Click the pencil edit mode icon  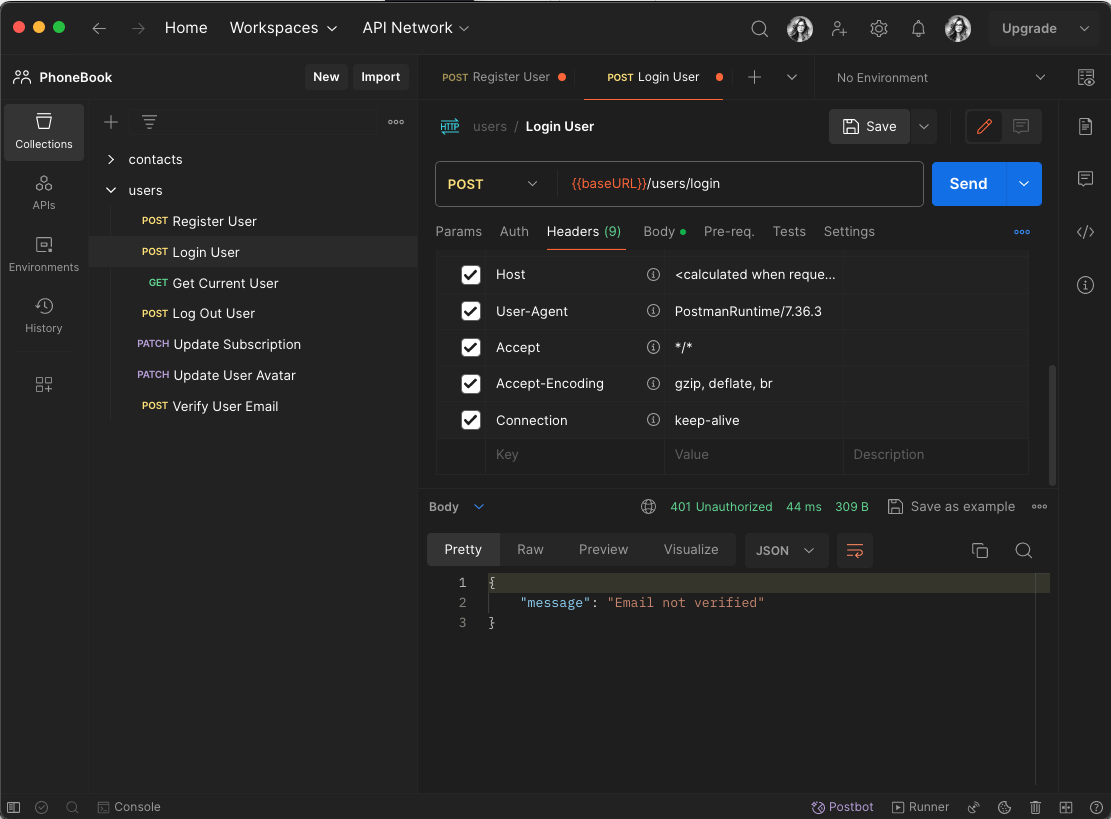[x=984, y=126]
